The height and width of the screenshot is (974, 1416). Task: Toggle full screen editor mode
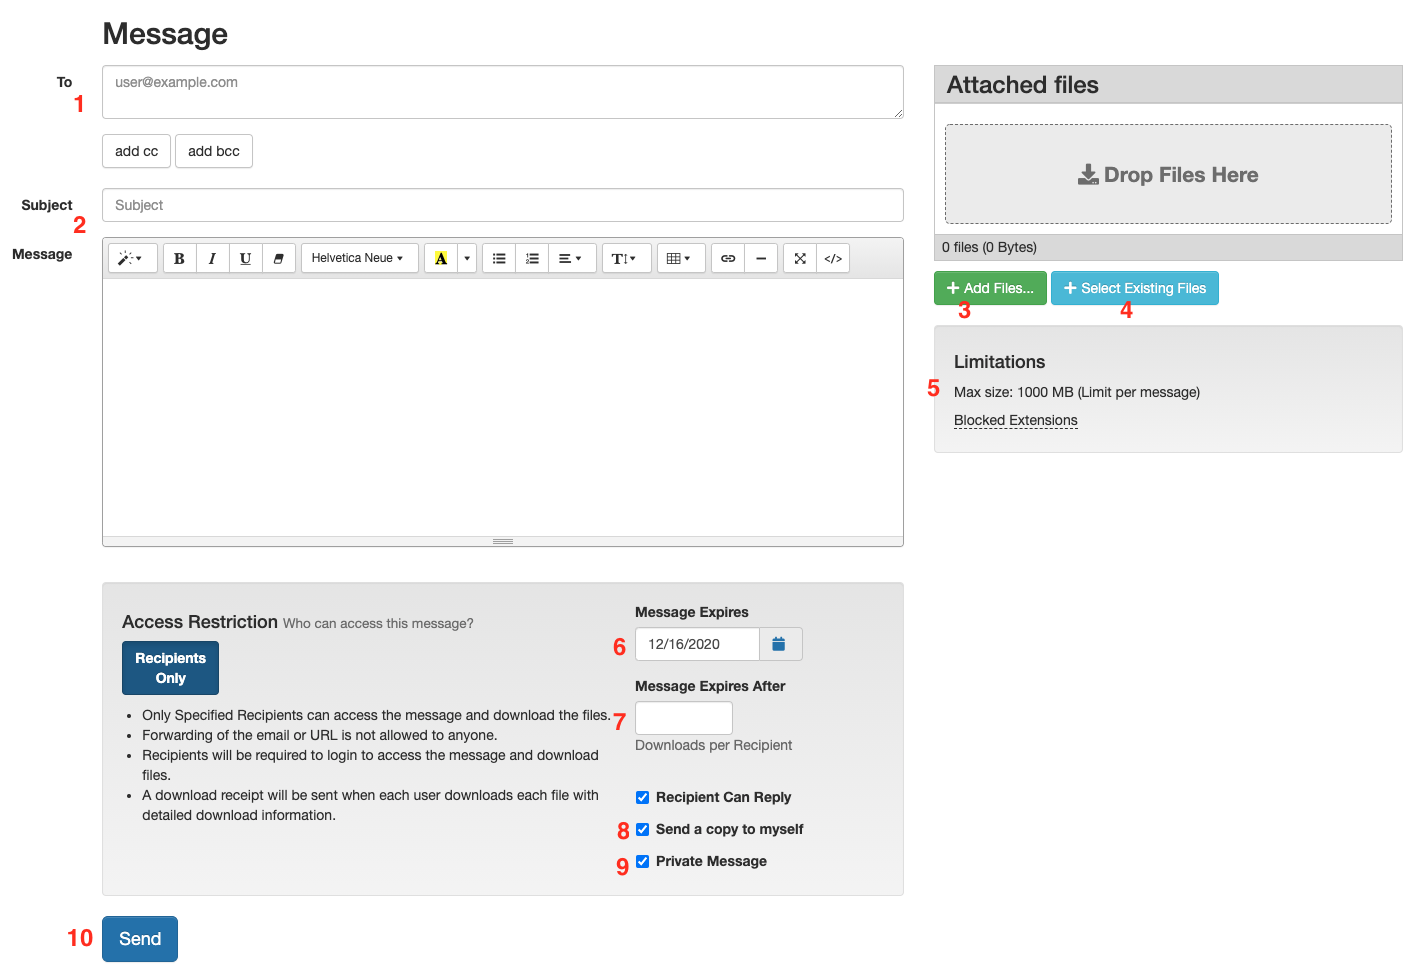800,258
